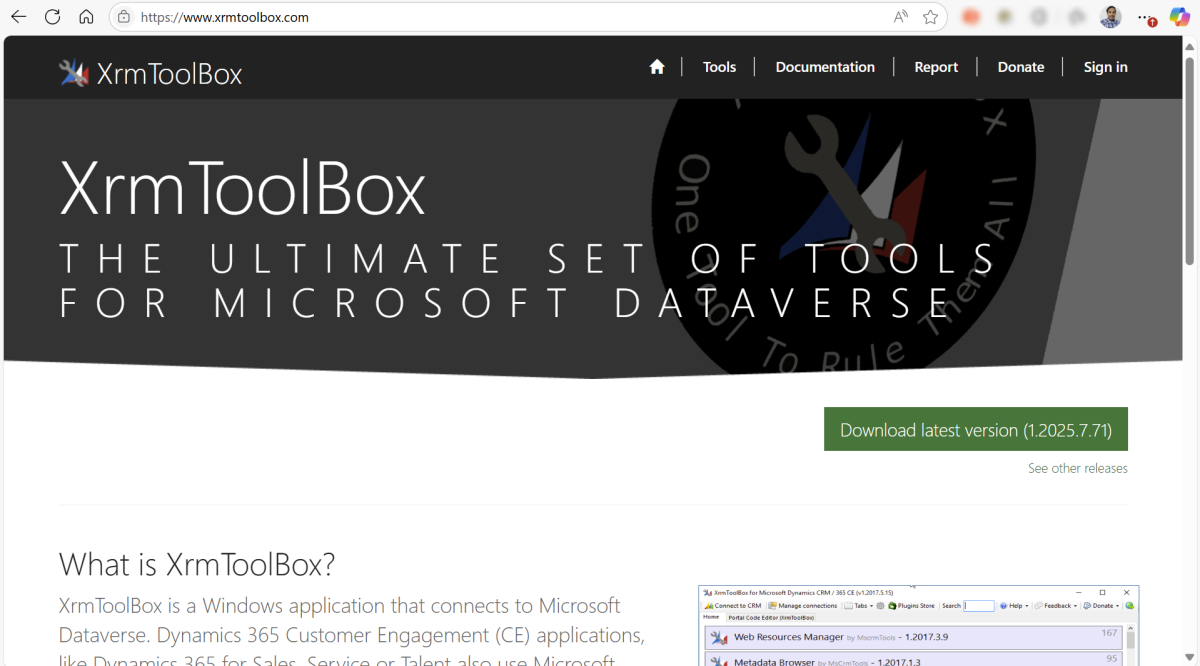Go to the site home icon in navigation
The image size is (1200, 666).
point(657,67)
